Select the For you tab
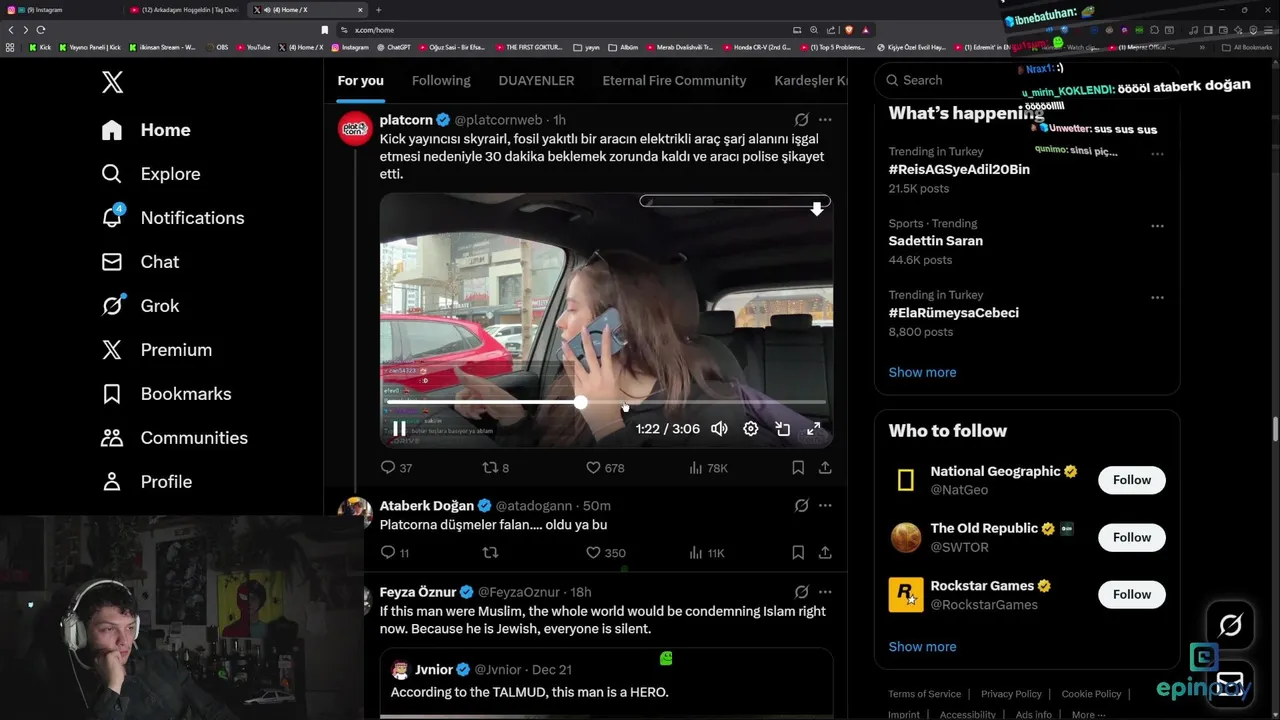 pos(360,80)
